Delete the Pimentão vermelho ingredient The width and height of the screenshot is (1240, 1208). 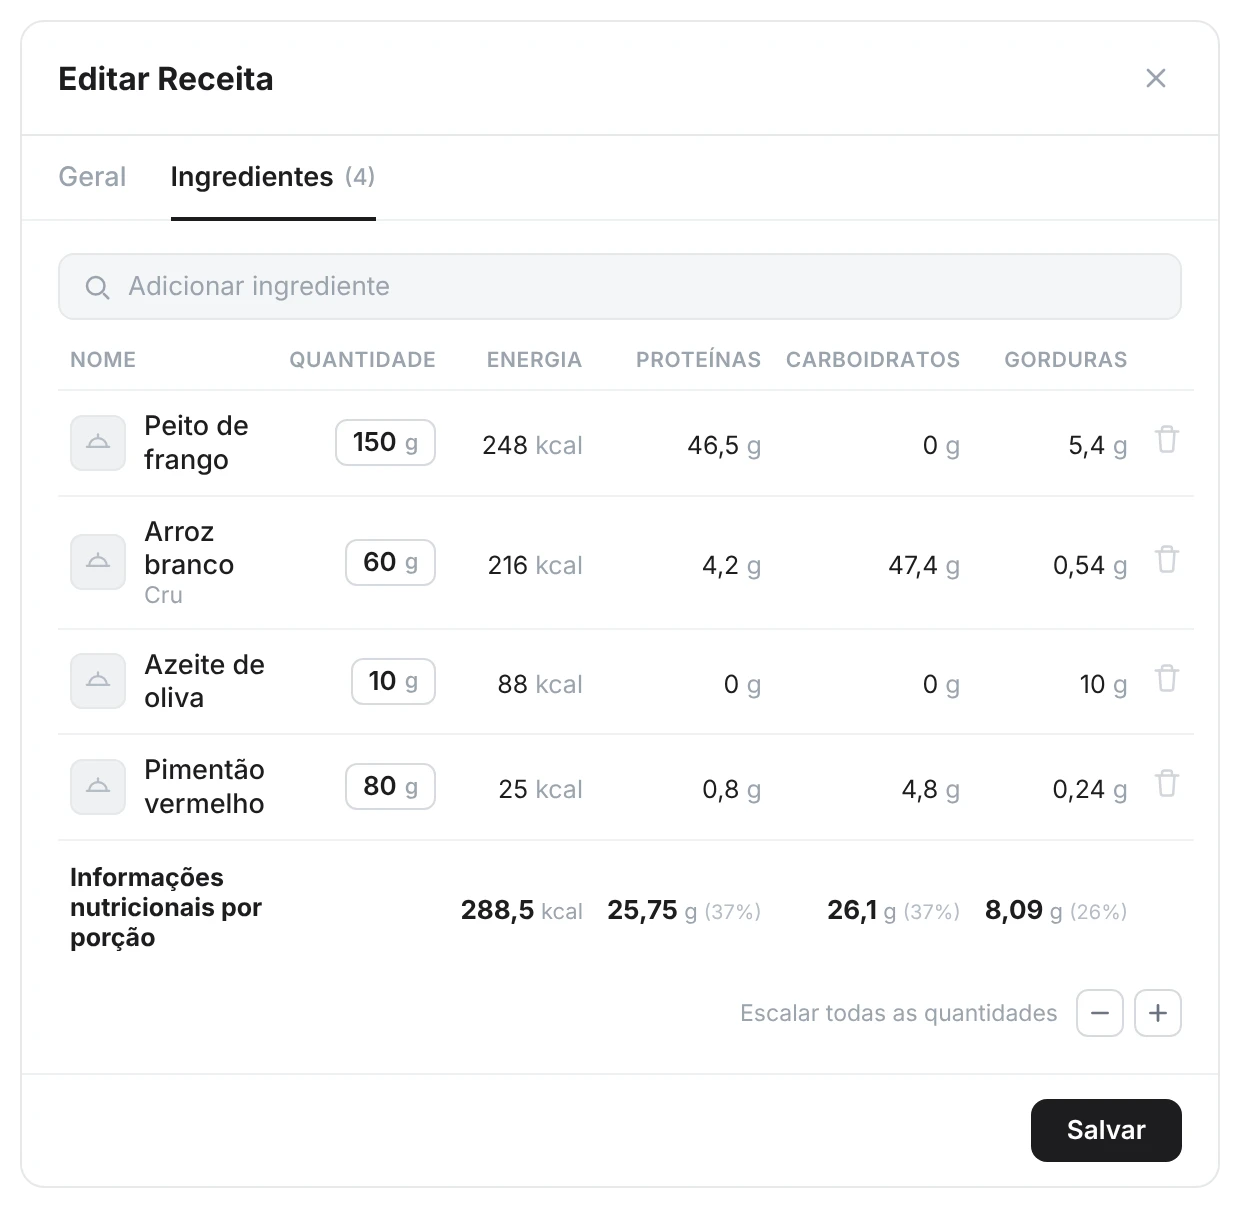(x=1167, y=784)
